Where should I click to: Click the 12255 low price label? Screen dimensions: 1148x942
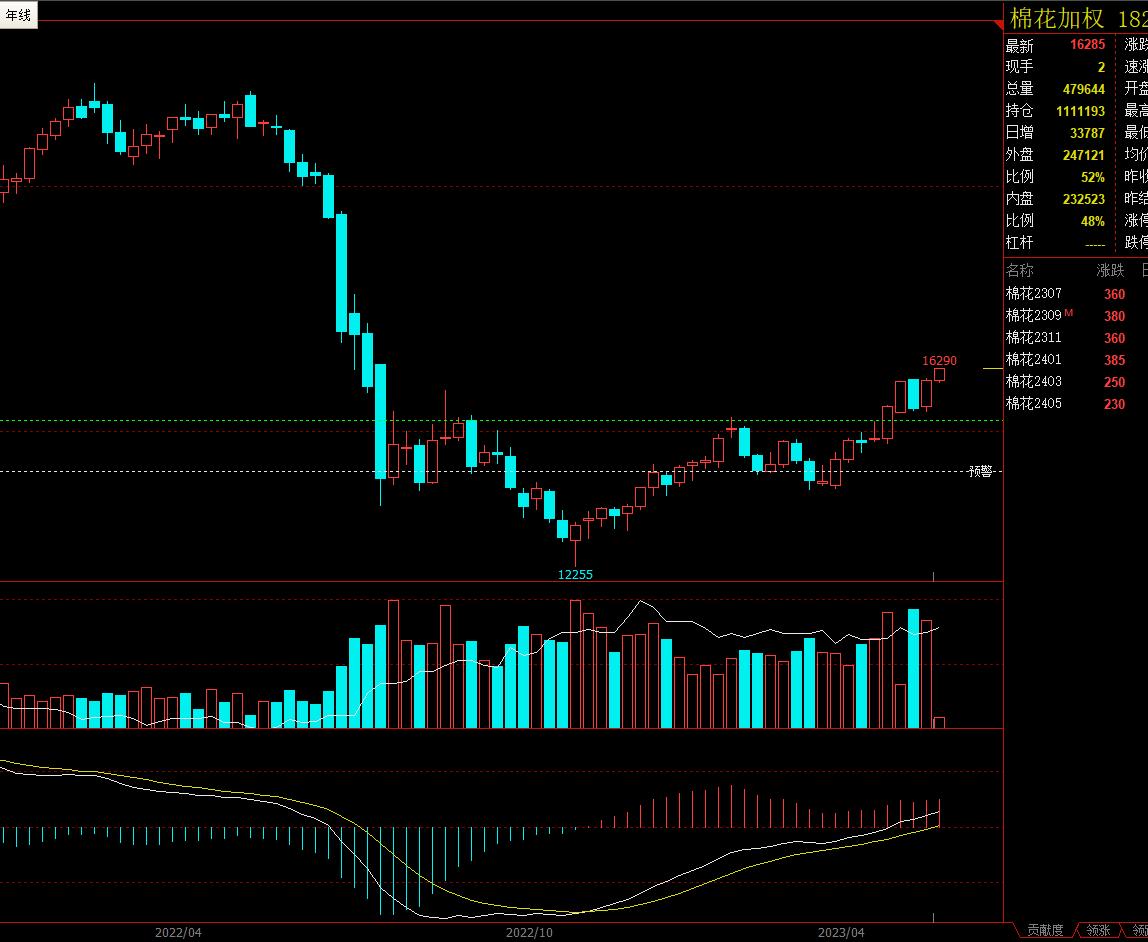click(x=575, y=575)
